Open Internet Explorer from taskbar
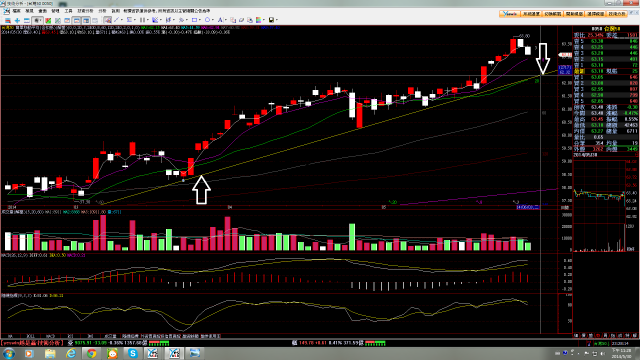Image resolution: width=640 pixels, height=360 pixels. (71, 353)
